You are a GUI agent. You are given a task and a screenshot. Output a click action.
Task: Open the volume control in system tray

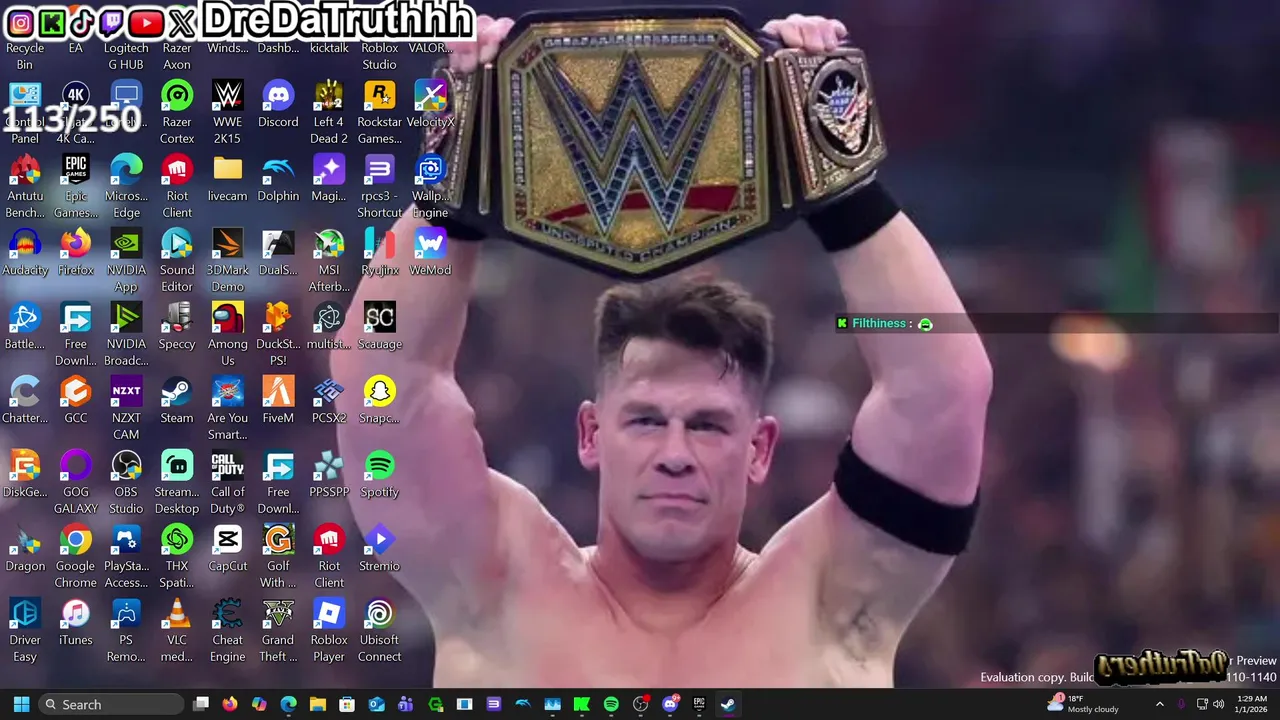click(1218, 704)
